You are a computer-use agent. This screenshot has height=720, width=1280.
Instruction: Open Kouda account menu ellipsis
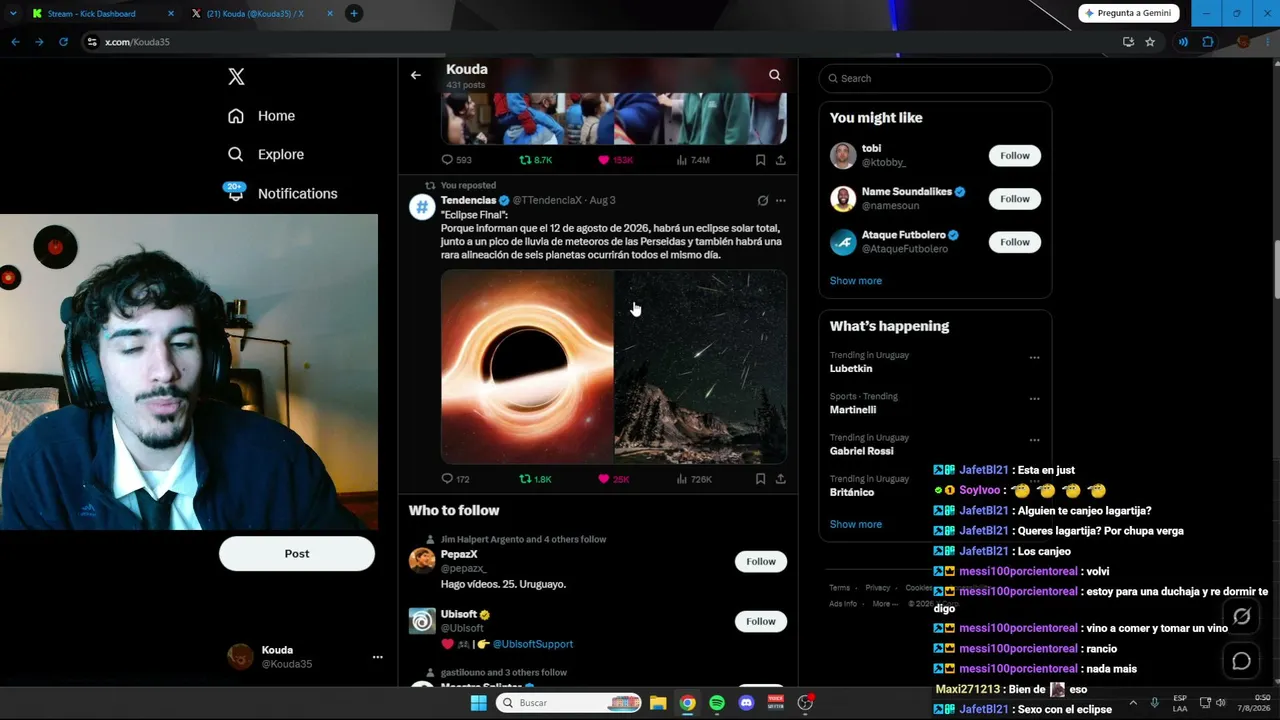pyautogui.click(x=378, y=657)
